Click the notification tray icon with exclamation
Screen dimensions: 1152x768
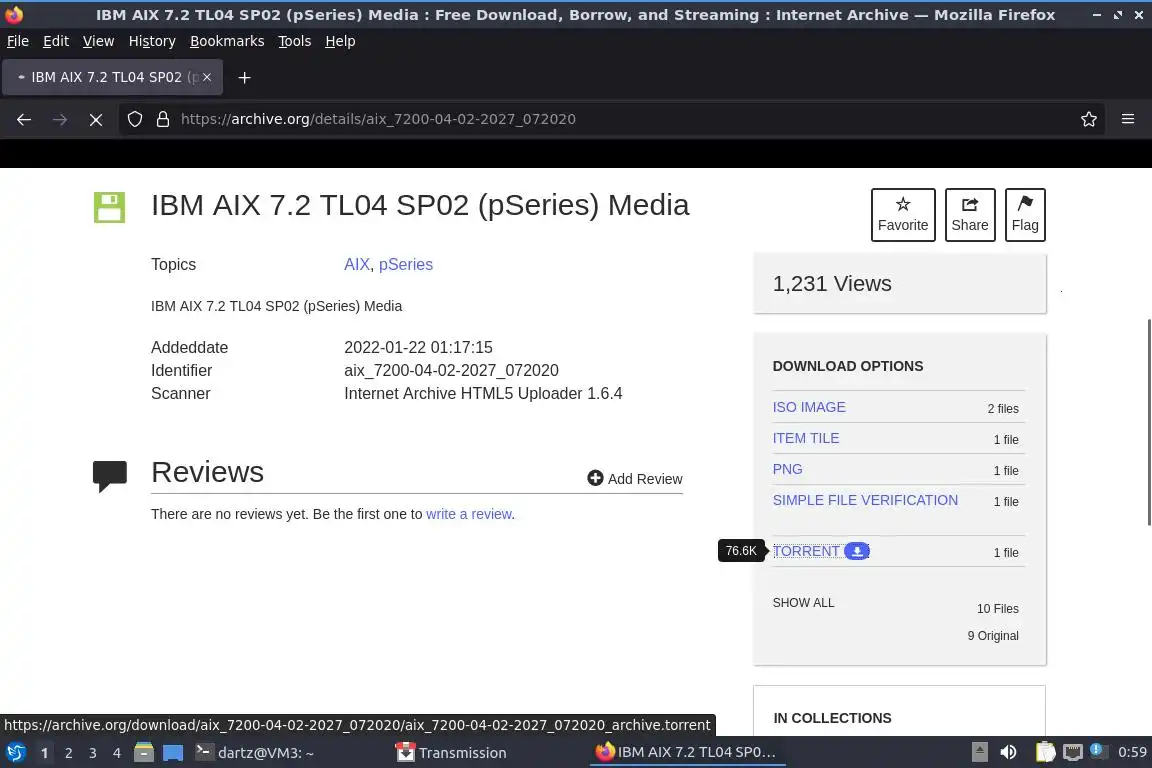[1097, 751]
